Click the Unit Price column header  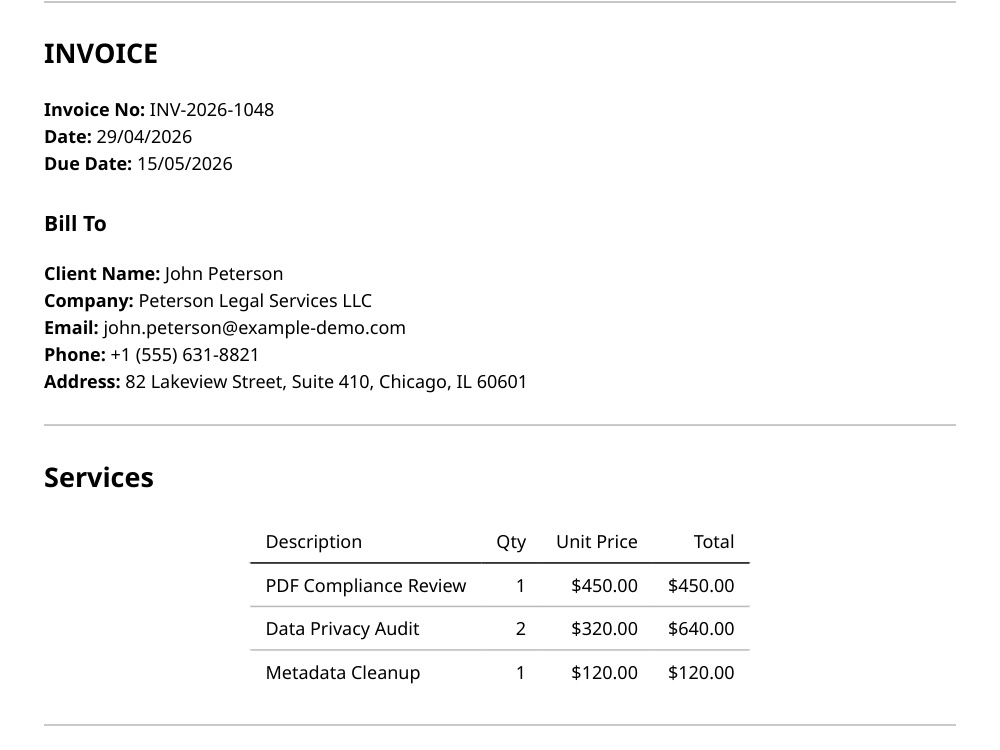click(x=597, y=542)
